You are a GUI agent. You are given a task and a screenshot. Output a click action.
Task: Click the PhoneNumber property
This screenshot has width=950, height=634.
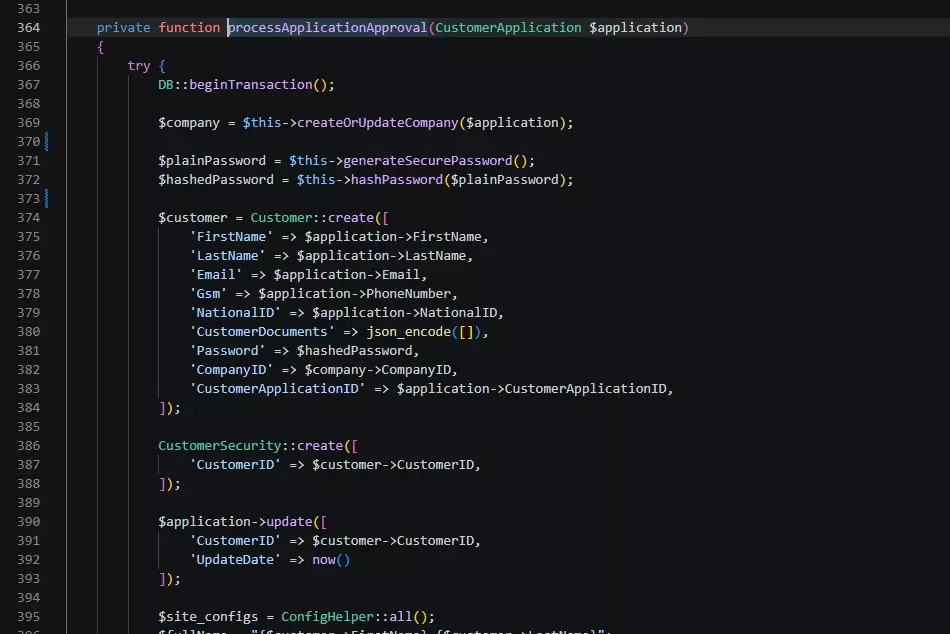(409, 293)
